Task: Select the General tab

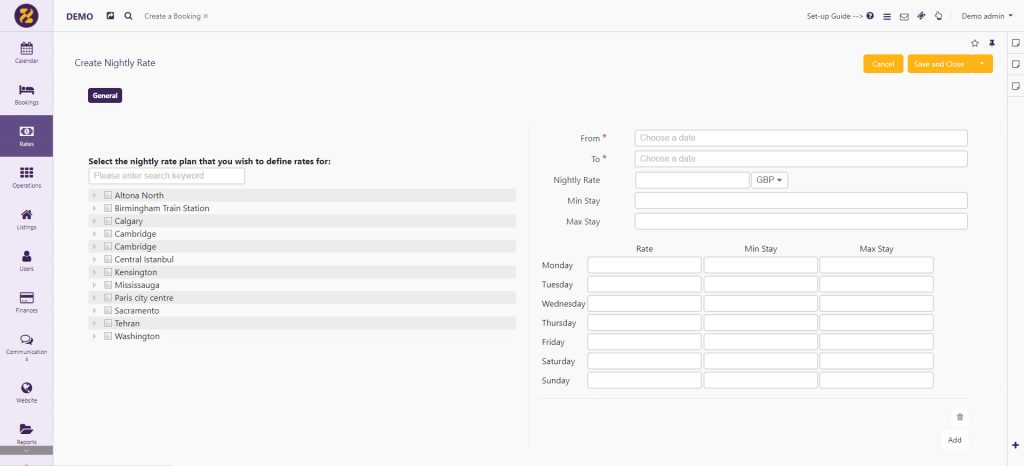Action: (105, 95)
